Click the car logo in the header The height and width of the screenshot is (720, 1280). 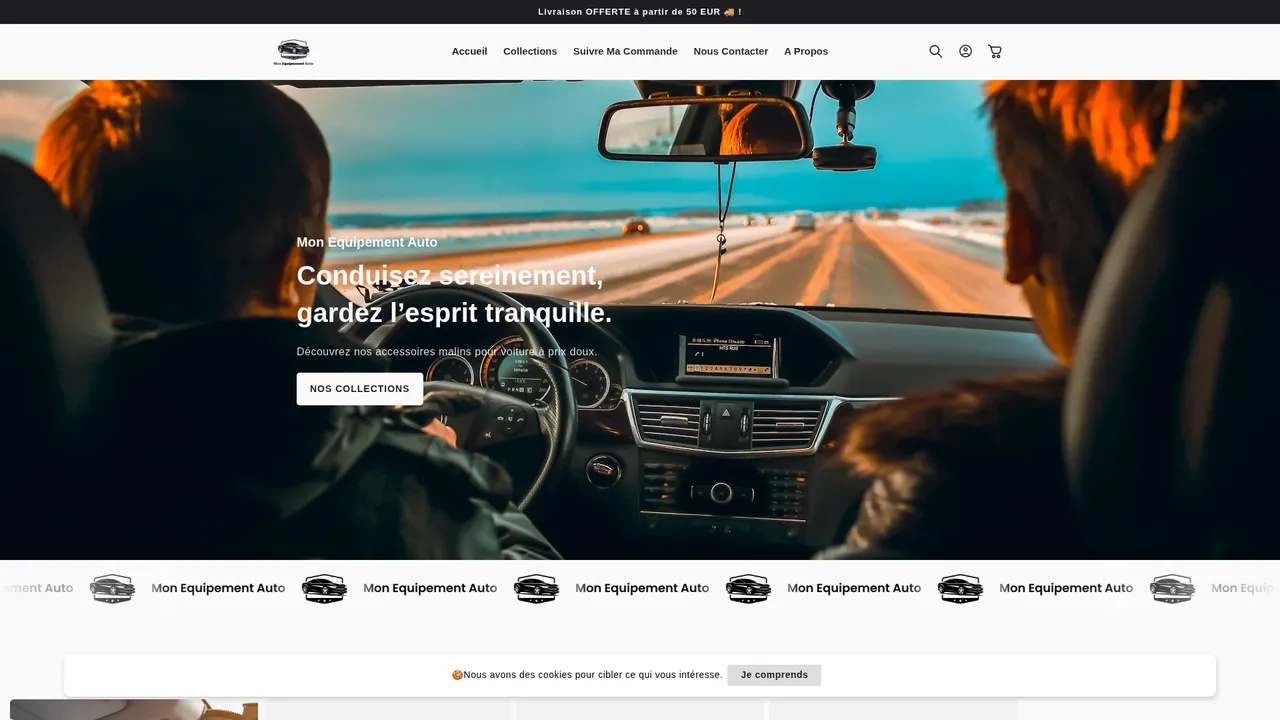click(x=294, y=51)
